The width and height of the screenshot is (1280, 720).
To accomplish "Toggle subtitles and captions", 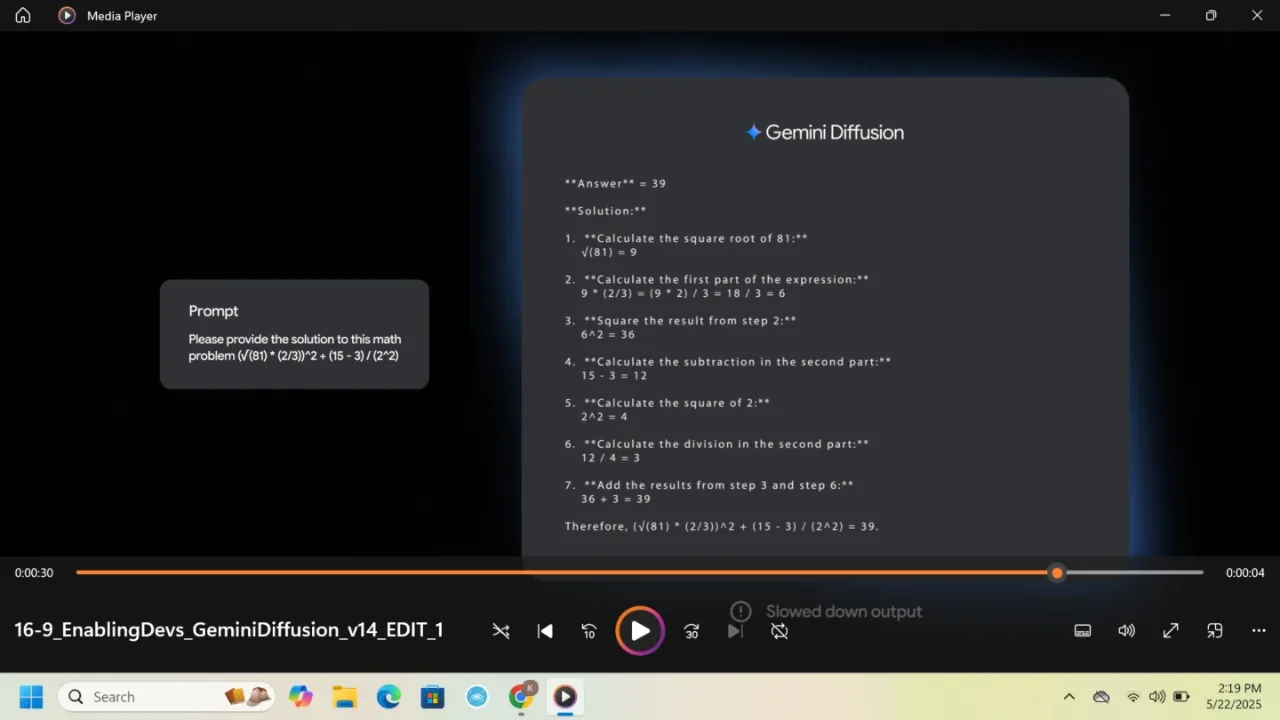I will [1082, 631].
